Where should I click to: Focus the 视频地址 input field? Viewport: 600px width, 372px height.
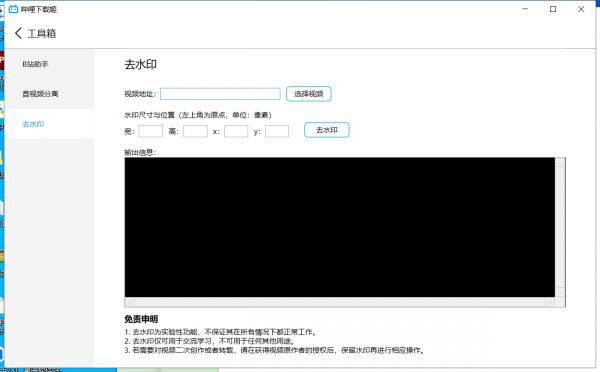220,94
